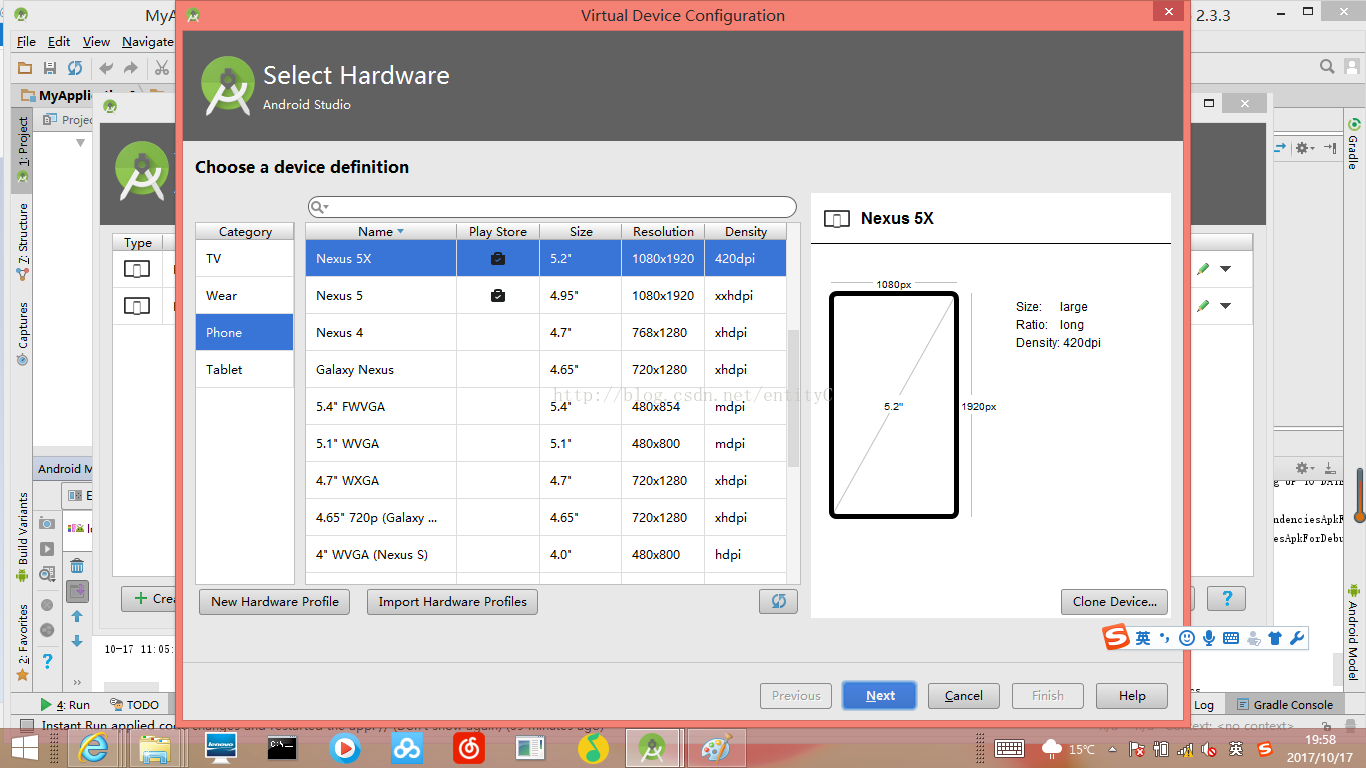The height and width of the screenshot is (768, 1366).
Task: Click the Next button
Action: click(880, 696)
